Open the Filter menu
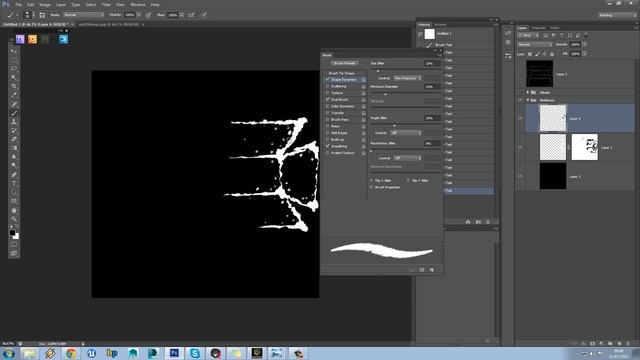This screenshot has width=640, height=360. point(106,4)
